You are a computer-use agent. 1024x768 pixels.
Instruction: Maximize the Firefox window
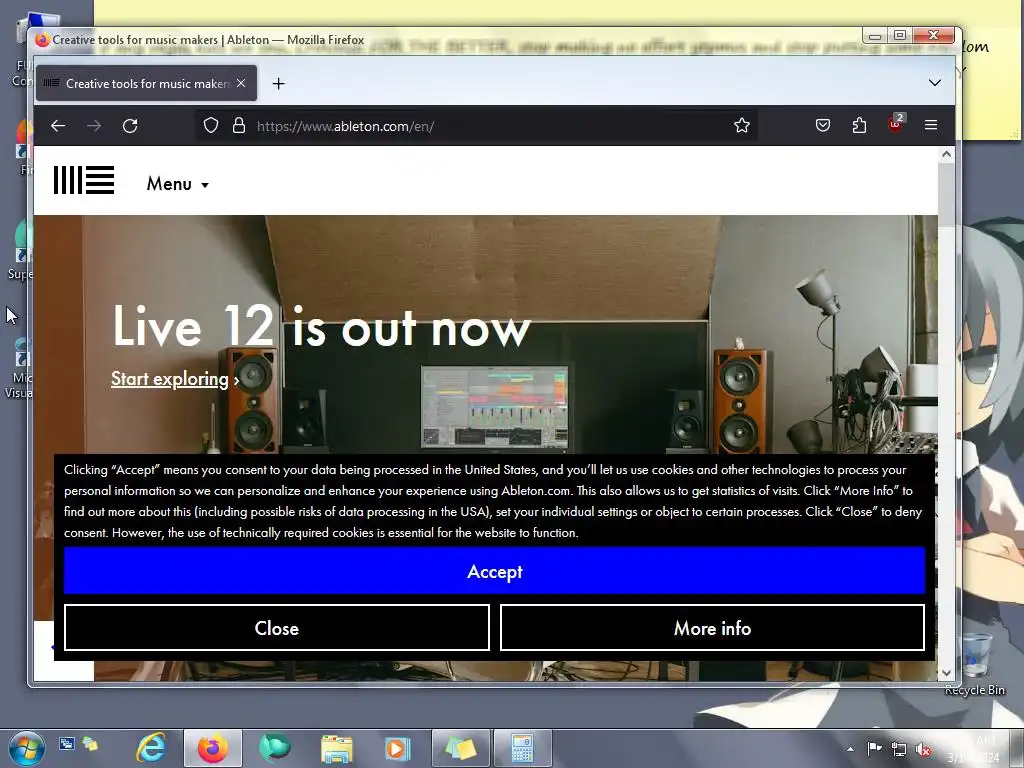(900, 35)
